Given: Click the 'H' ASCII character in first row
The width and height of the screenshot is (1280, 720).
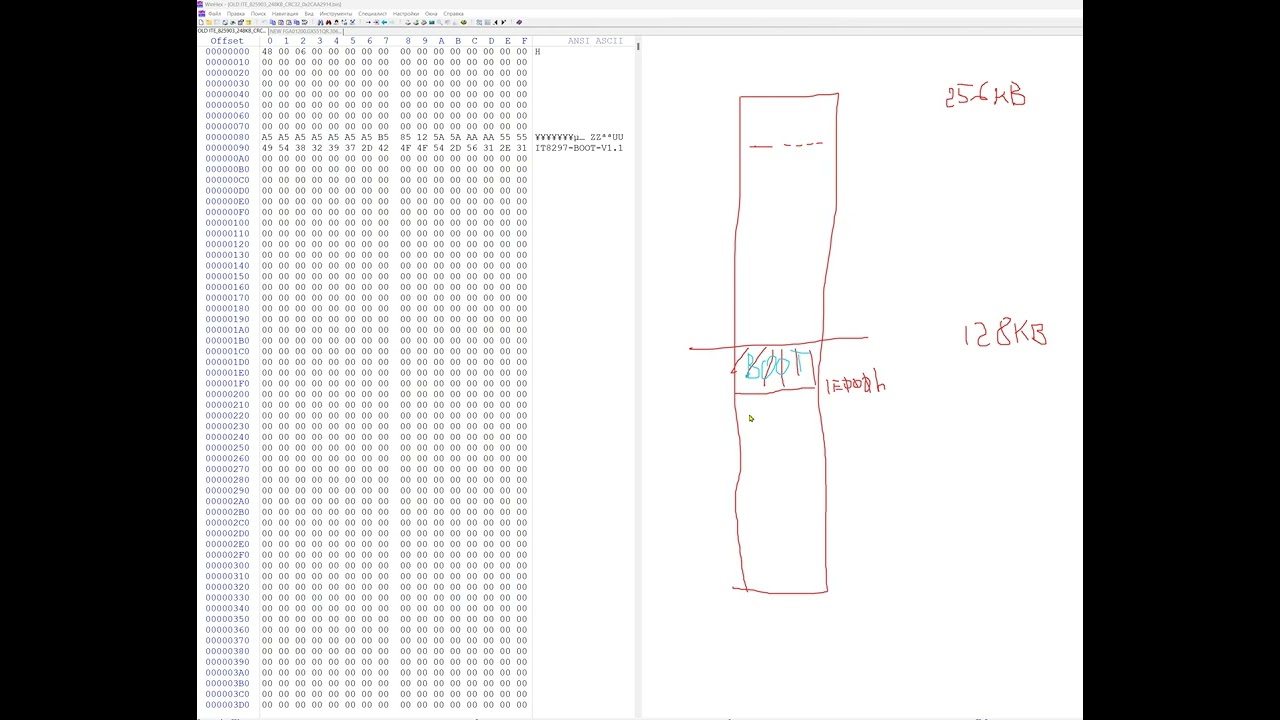Looking at the screenshot, I should click(537, 52).
